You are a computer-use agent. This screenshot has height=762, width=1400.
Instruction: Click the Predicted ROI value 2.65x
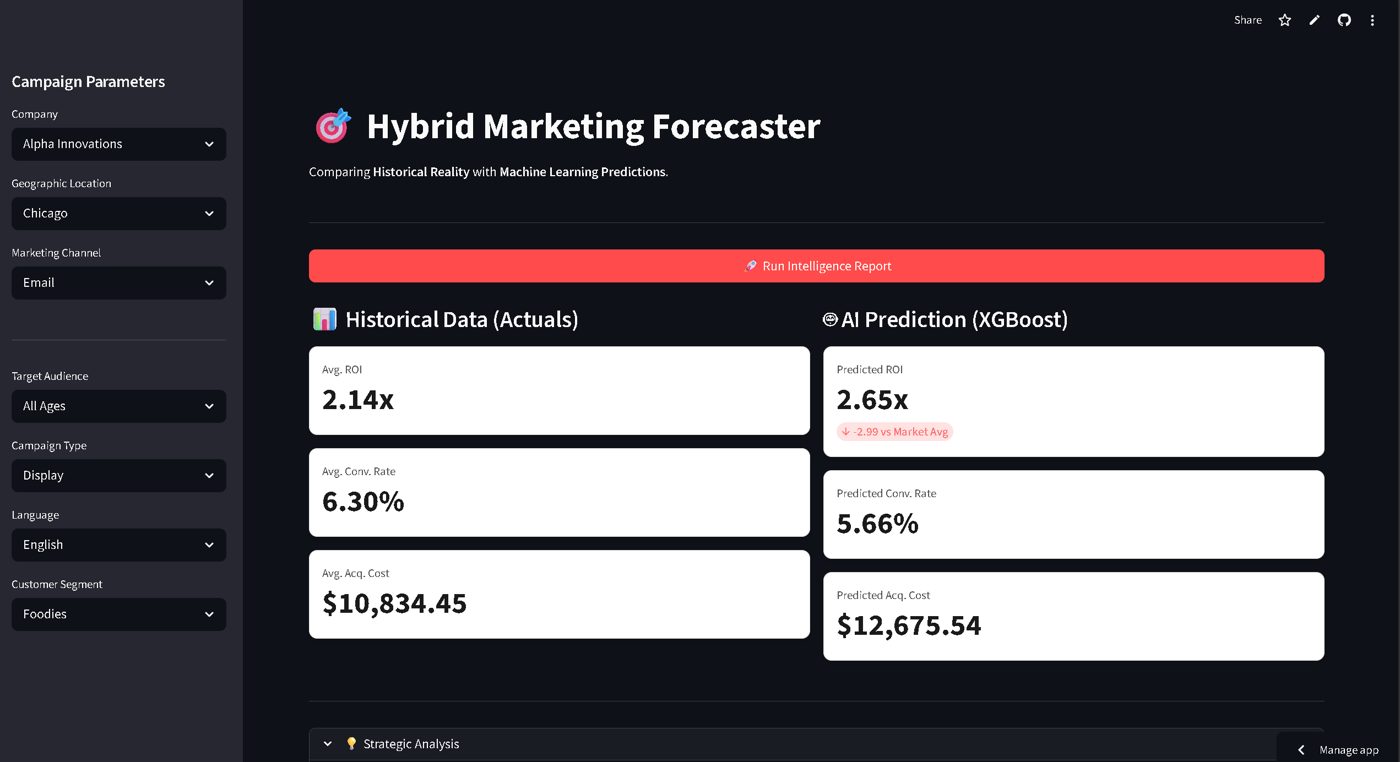pos(872,400)
